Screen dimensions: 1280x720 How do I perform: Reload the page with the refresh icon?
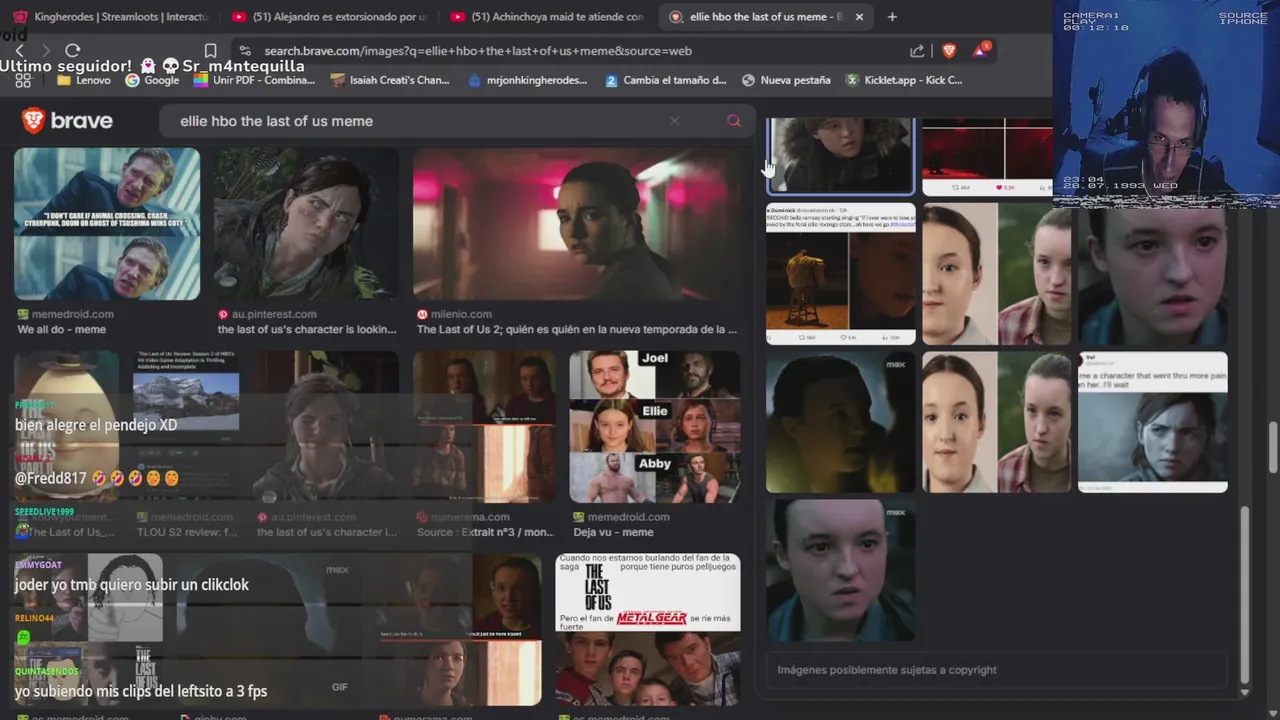tap(72, 50)
